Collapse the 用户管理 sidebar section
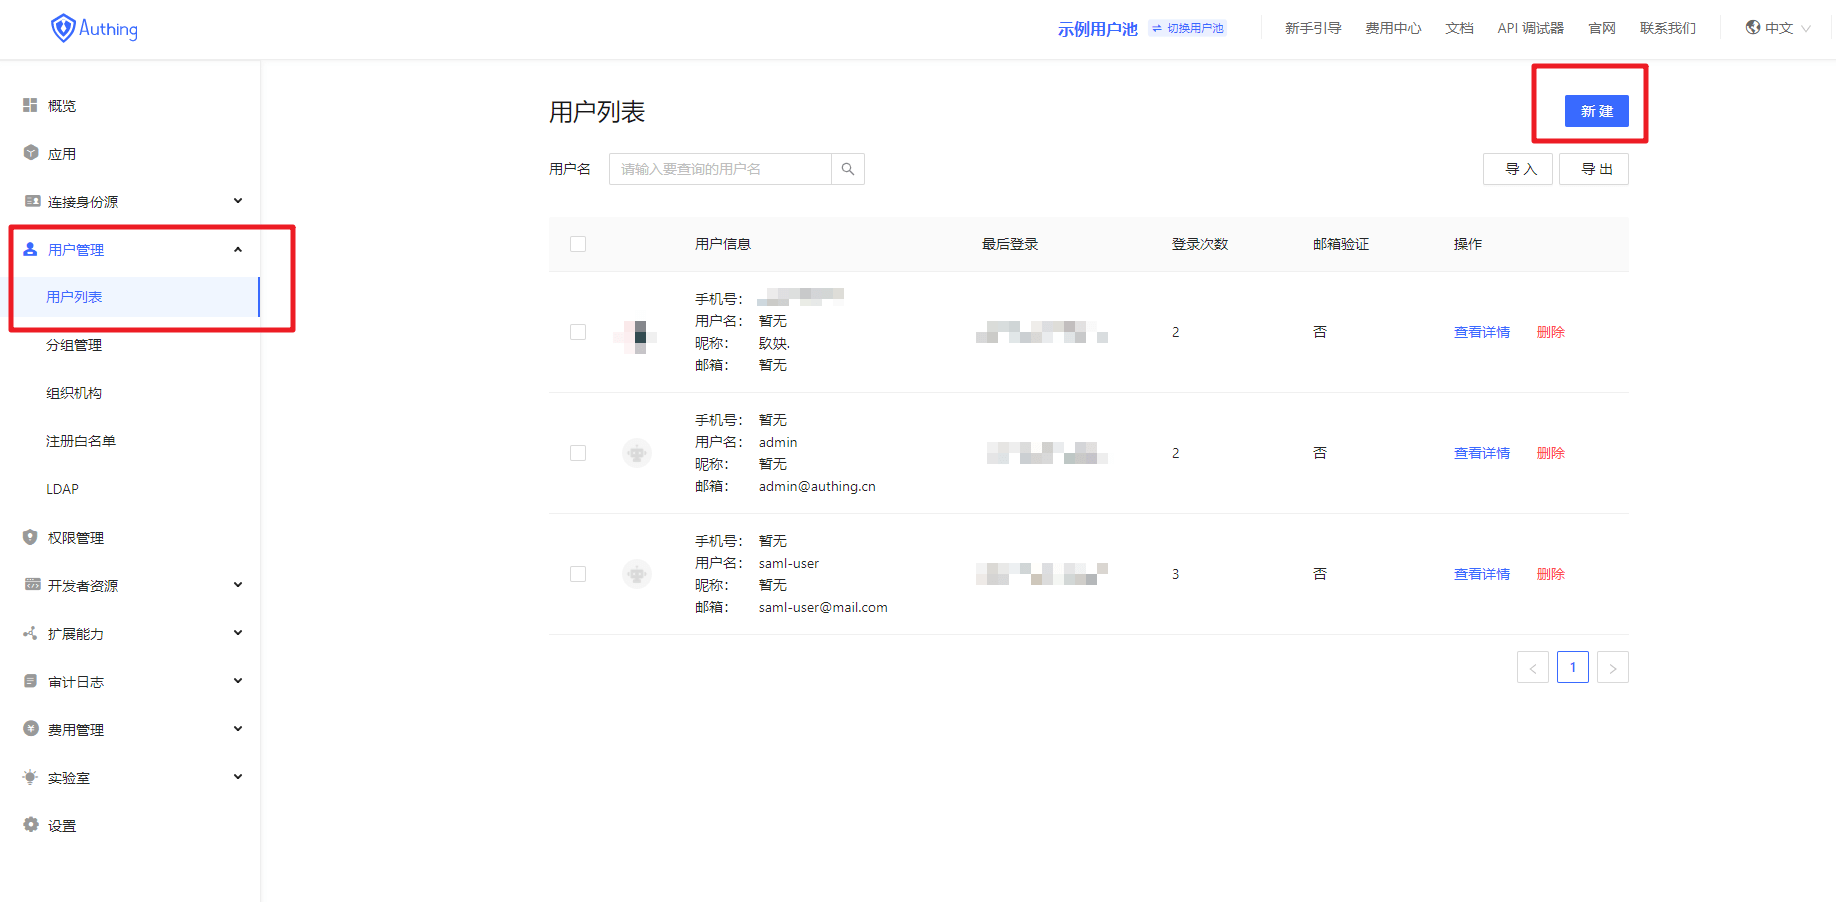The width and height of the screenshot is (1836, 902). pyautogui.click(x=237, y=249)
